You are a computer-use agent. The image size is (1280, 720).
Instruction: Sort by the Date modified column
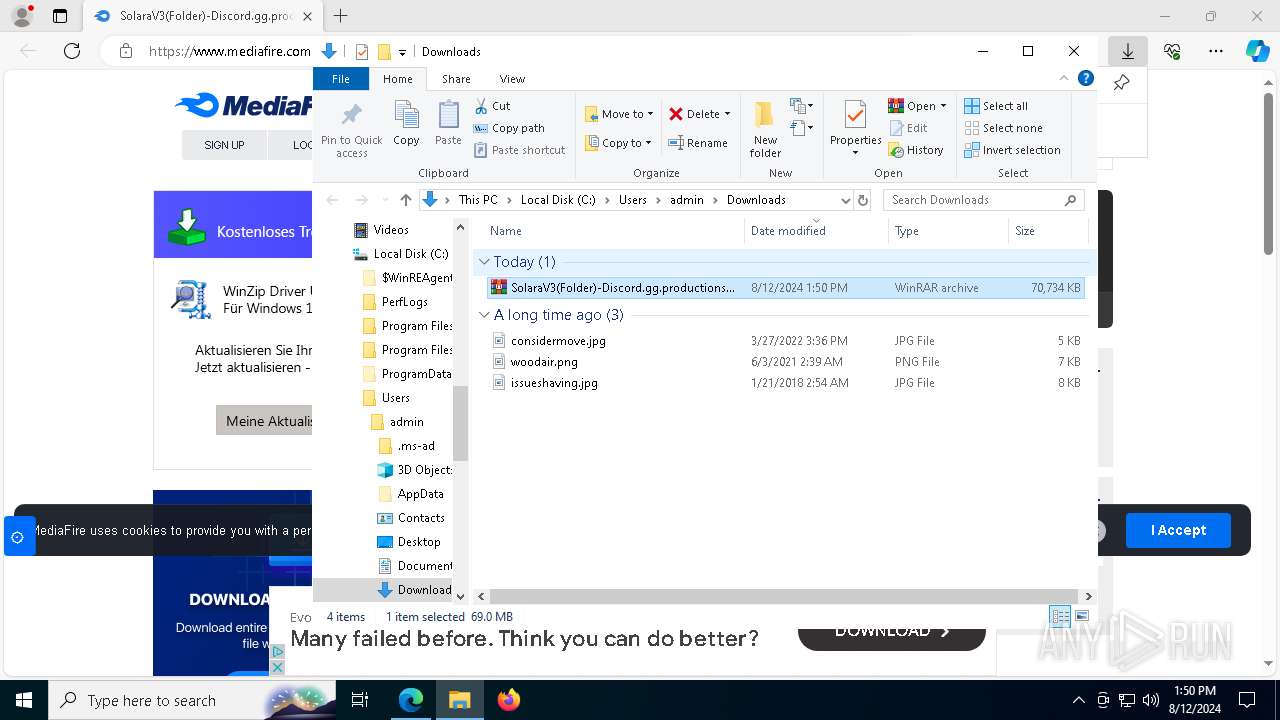[x=816, y=231]
